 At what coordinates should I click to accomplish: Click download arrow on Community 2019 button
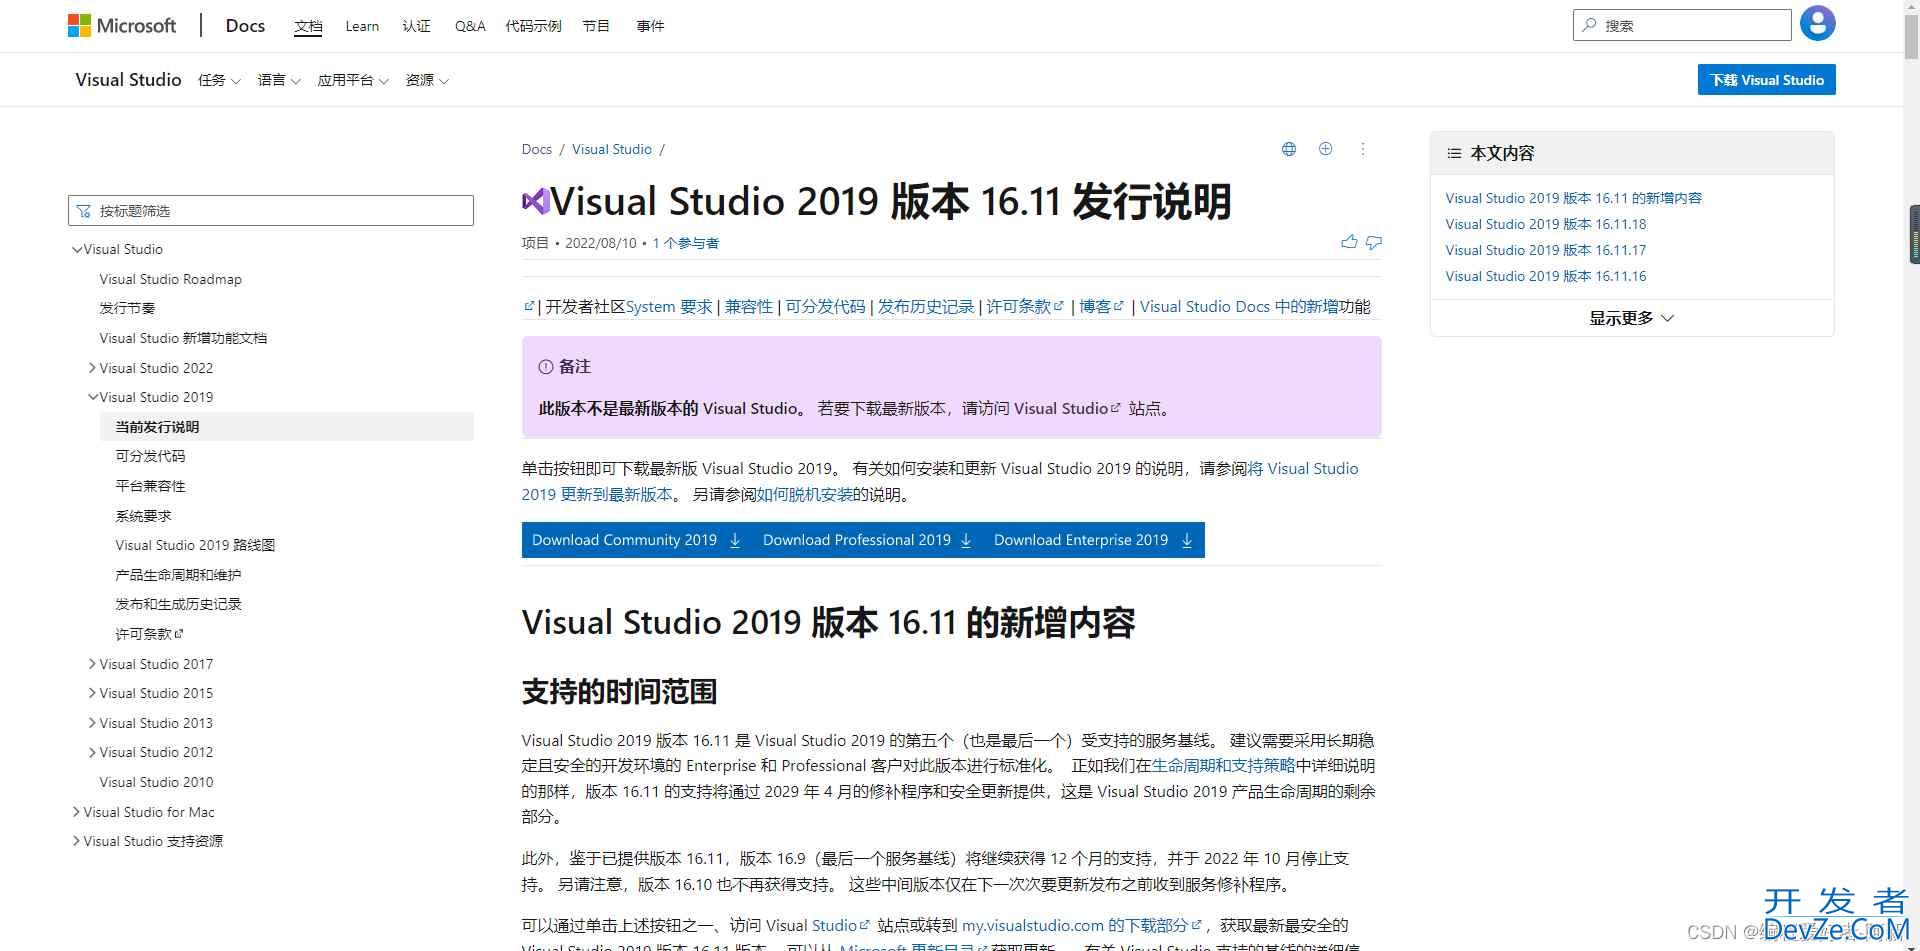click(735, 540)
